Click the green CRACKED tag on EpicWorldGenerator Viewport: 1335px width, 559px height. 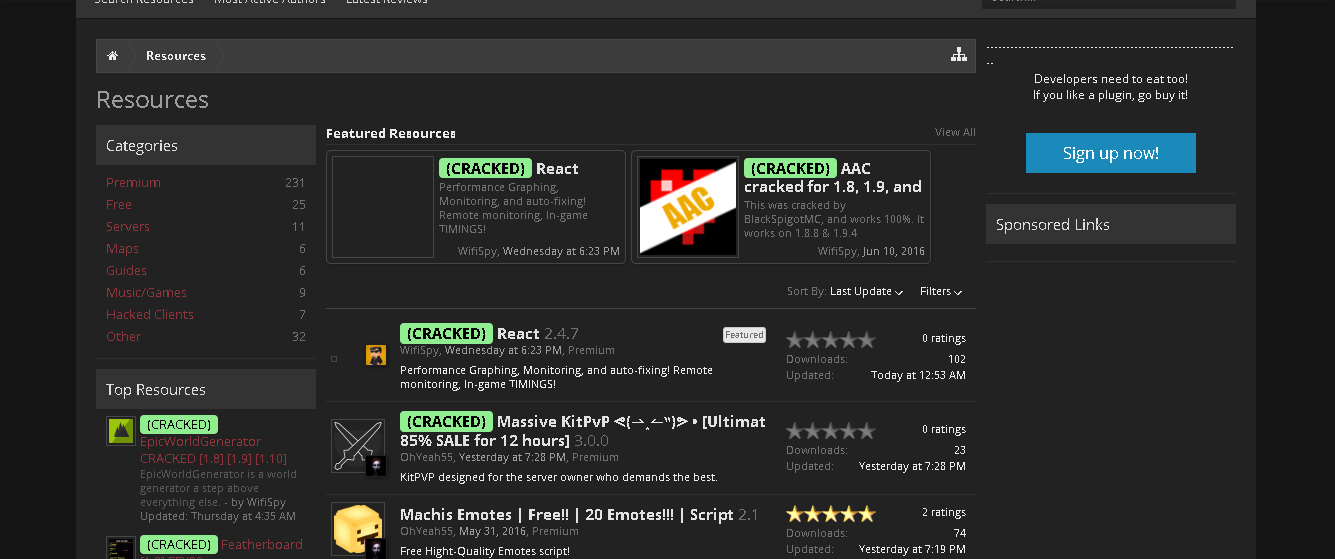(x=179, y=424)
